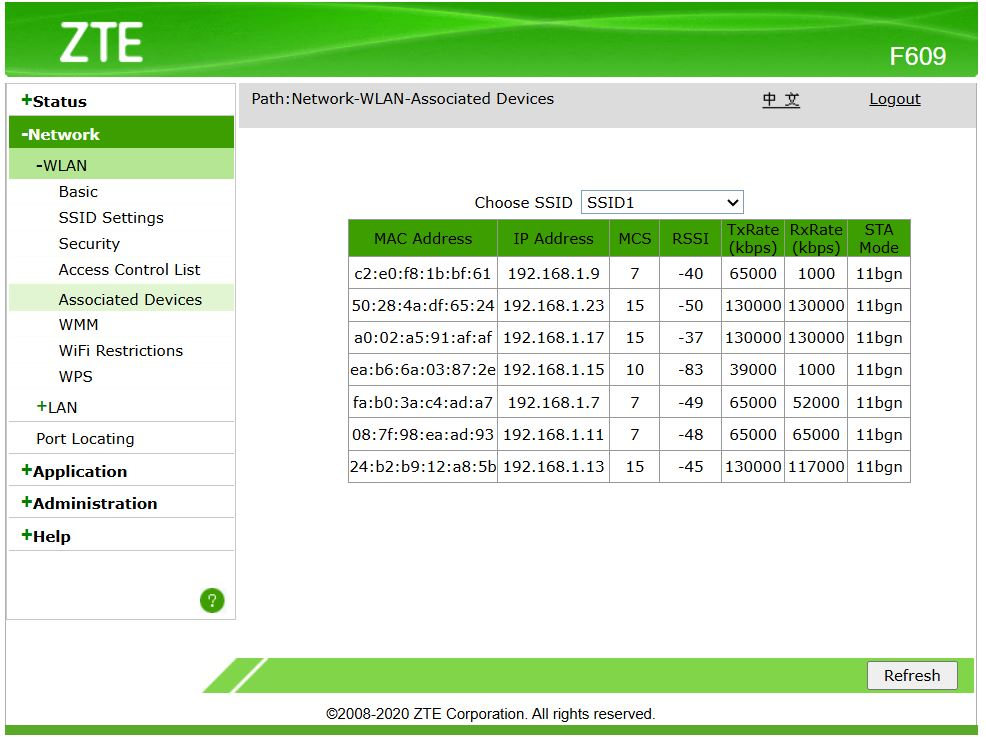Screen dimensions: 986x737
Task: Click the green help question mark icon
Action: (x=212, y=600)
